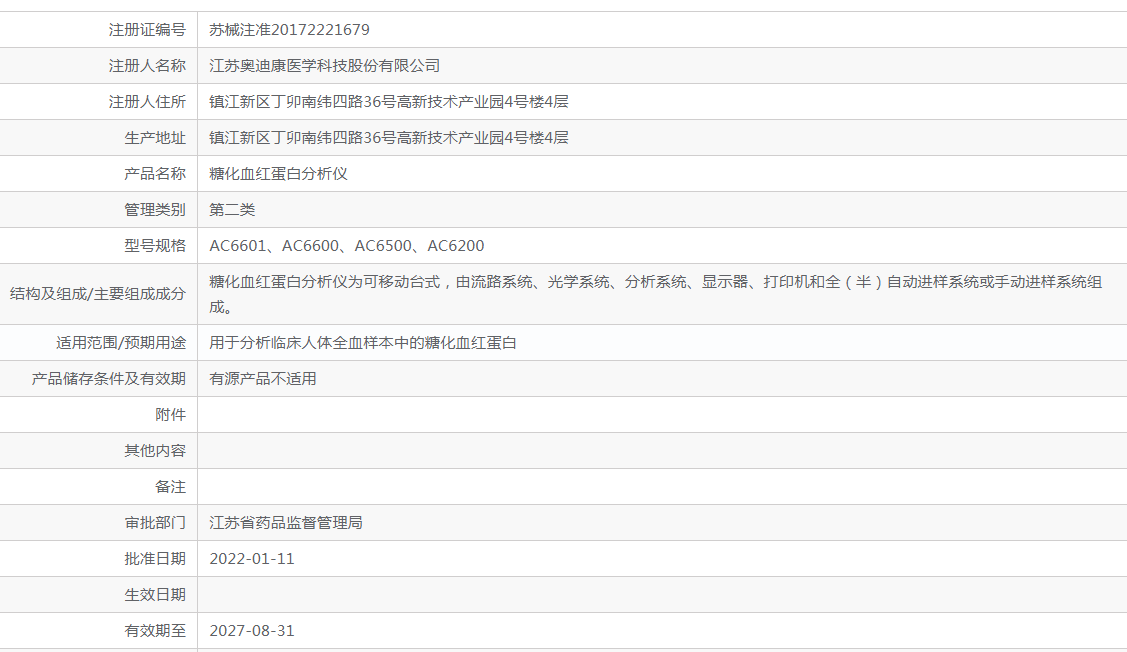Select the 备注 label
The width and height of the screenshot is (1127, 652).
170,486
